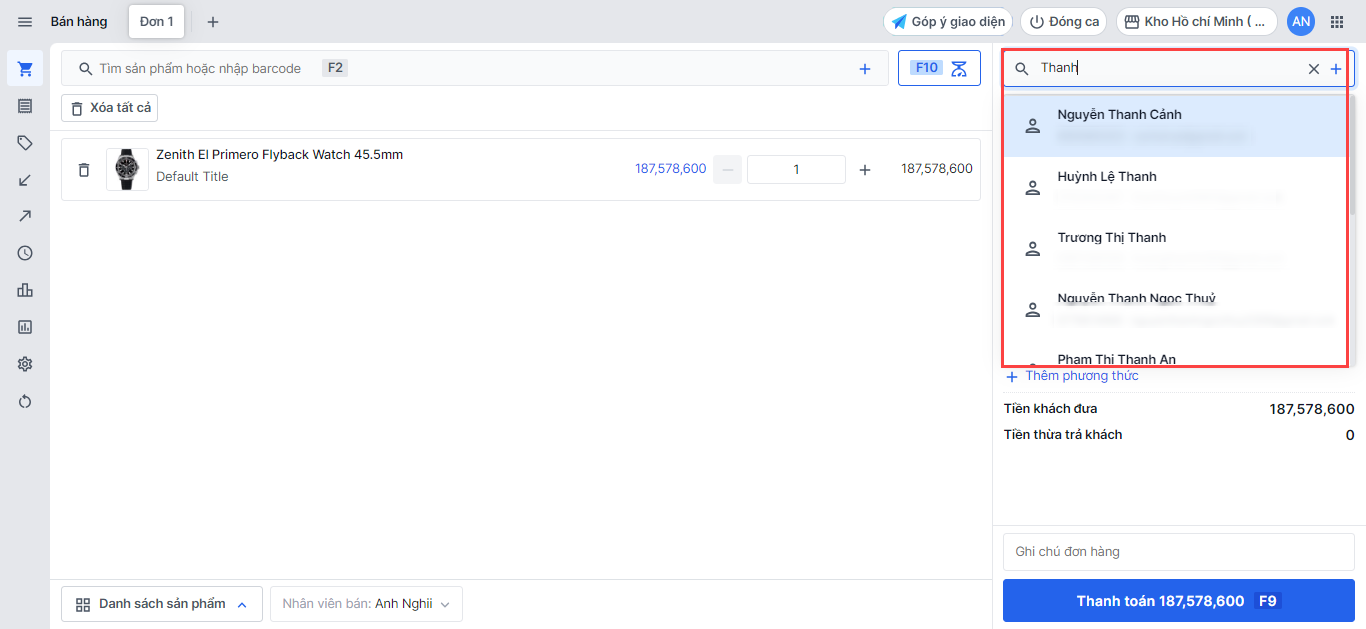Open settings gear in sidebar

[x=25, y=364]
